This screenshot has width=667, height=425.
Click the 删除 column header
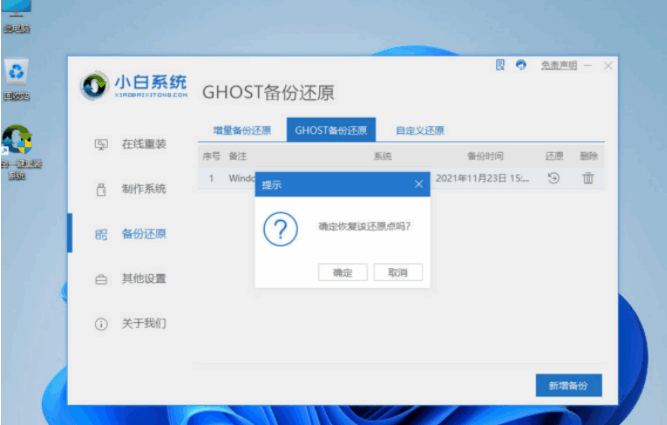pyautogui.click(x=589, y=156)
